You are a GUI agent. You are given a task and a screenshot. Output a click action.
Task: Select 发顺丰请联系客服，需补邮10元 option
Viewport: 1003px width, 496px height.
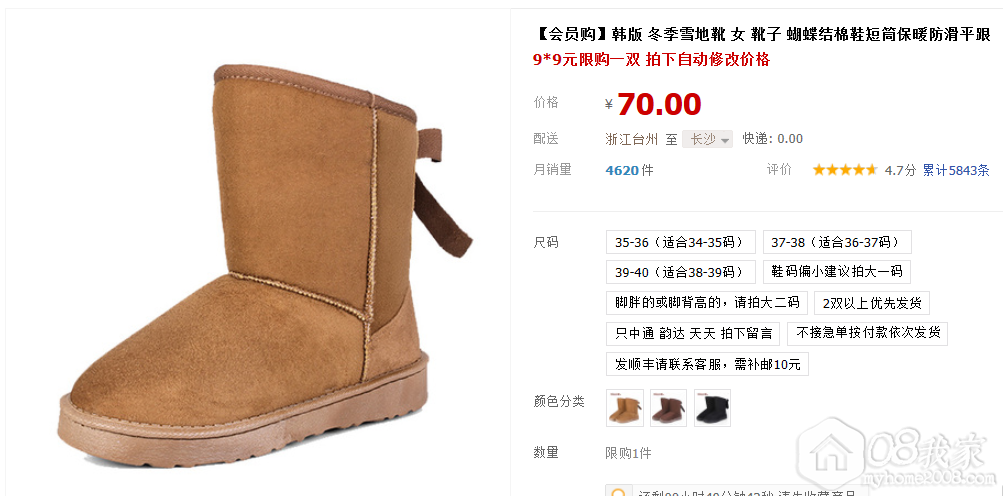(x=707, y=364)
